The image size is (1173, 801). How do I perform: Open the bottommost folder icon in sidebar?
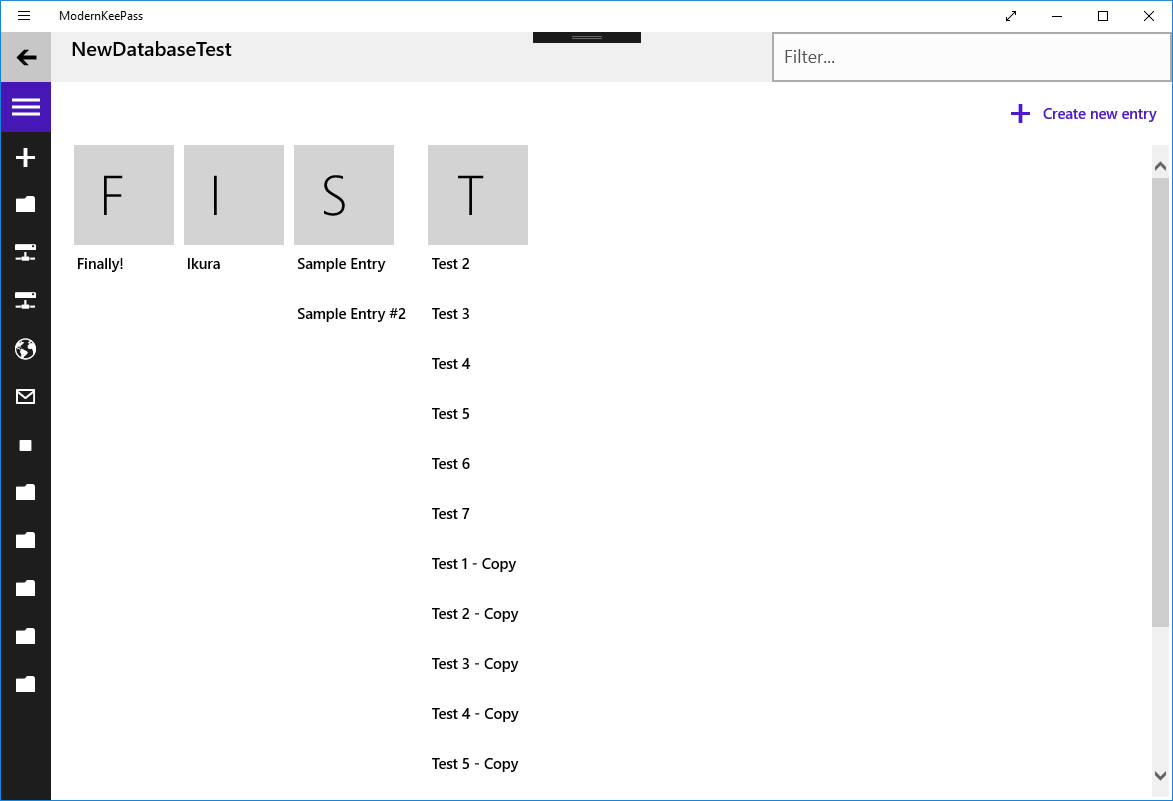(26, 684)
